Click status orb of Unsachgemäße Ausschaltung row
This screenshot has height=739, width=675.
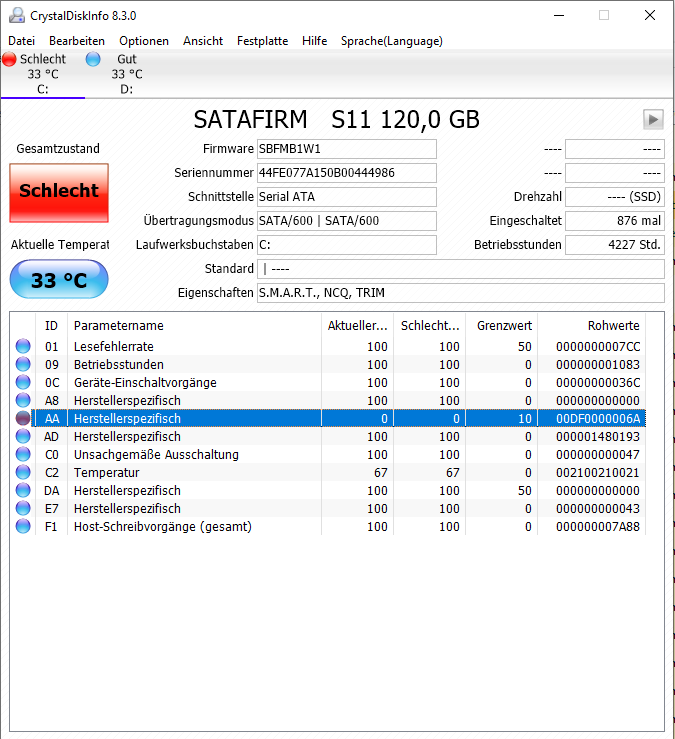pos(23,454)
